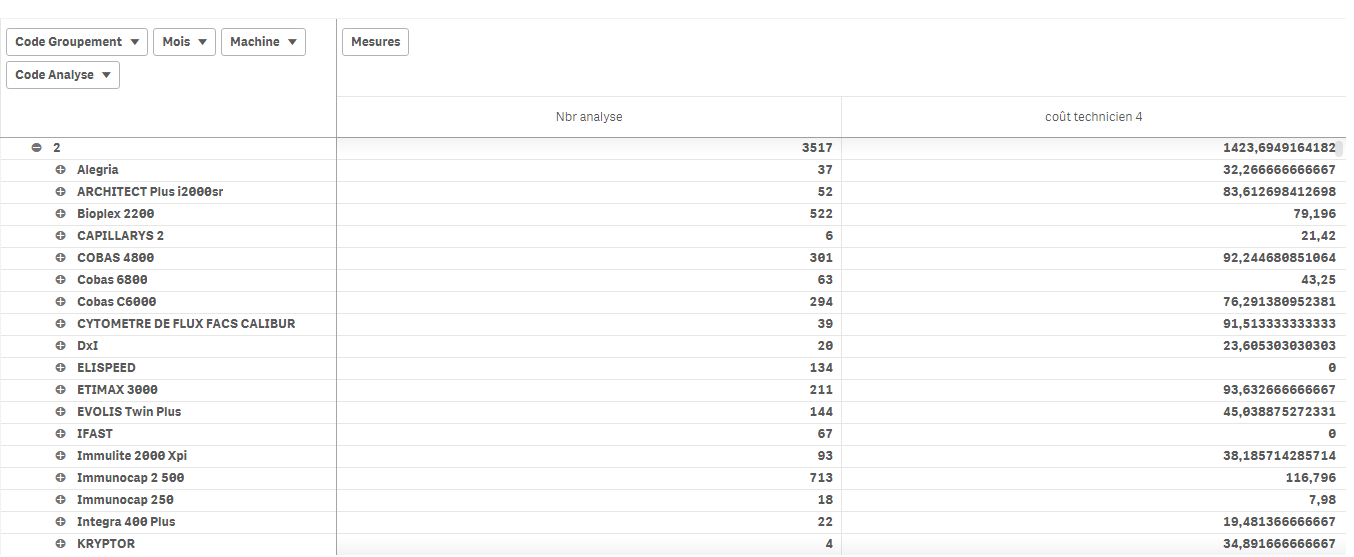This screenshot has height=557, width=1354.
Task: Expand the Alegria machine row
Action: 61,170
